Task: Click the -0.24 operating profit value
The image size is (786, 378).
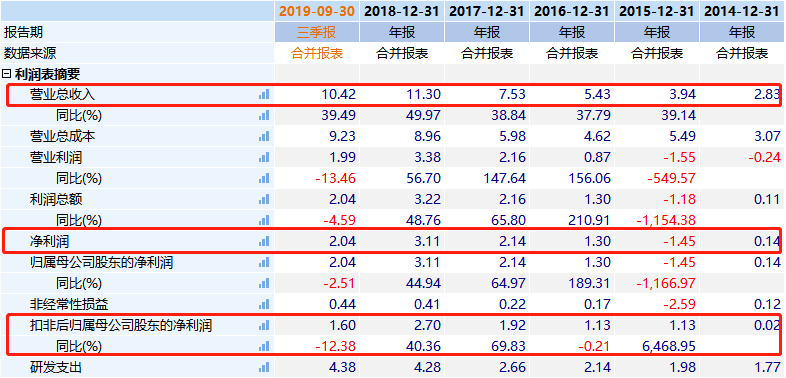Action: (x=764, y=157)
